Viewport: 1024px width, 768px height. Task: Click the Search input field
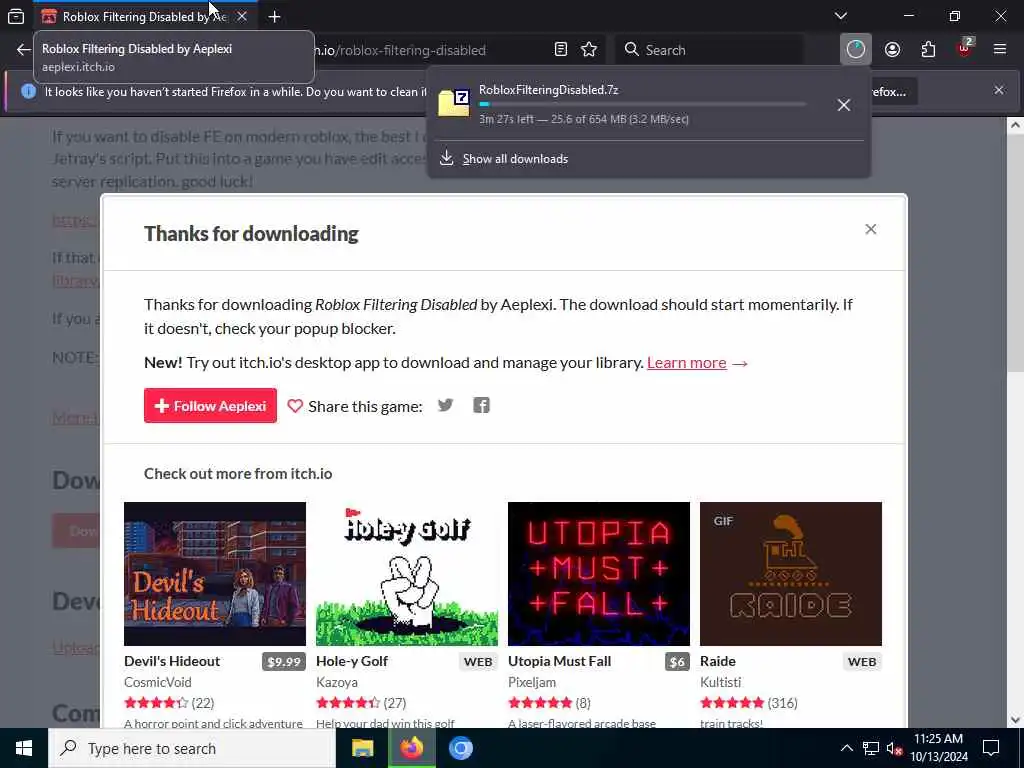tap(709, 50)
